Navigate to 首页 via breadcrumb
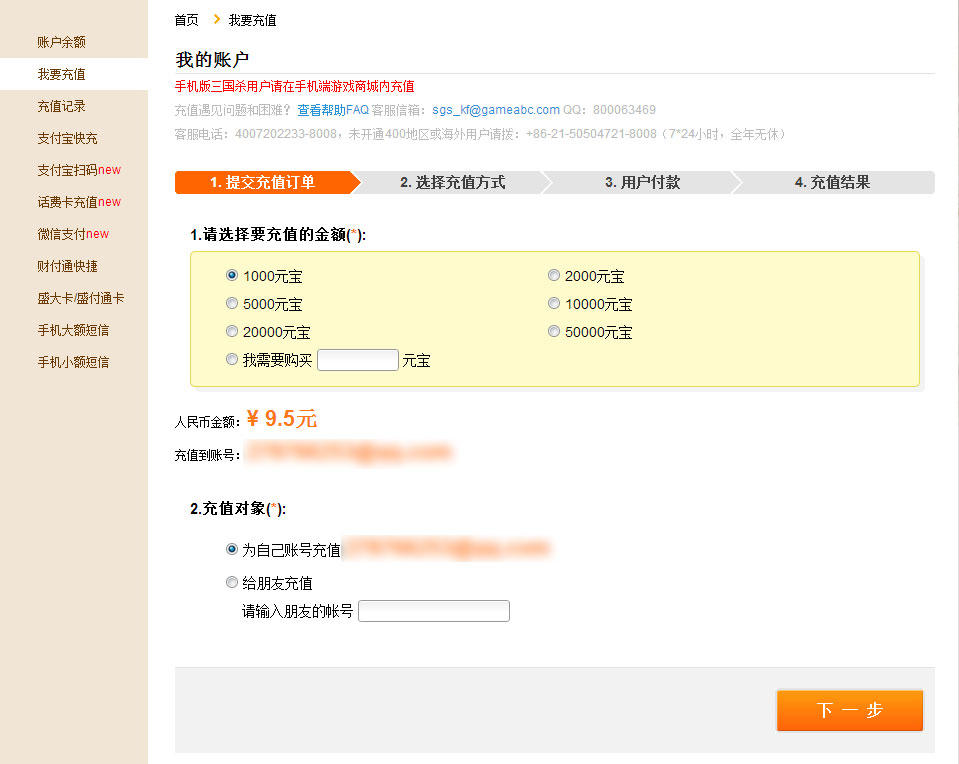Image resolution: width=959 pixels, height=764 pixels. pyautogui.click(x=185, y=19)
